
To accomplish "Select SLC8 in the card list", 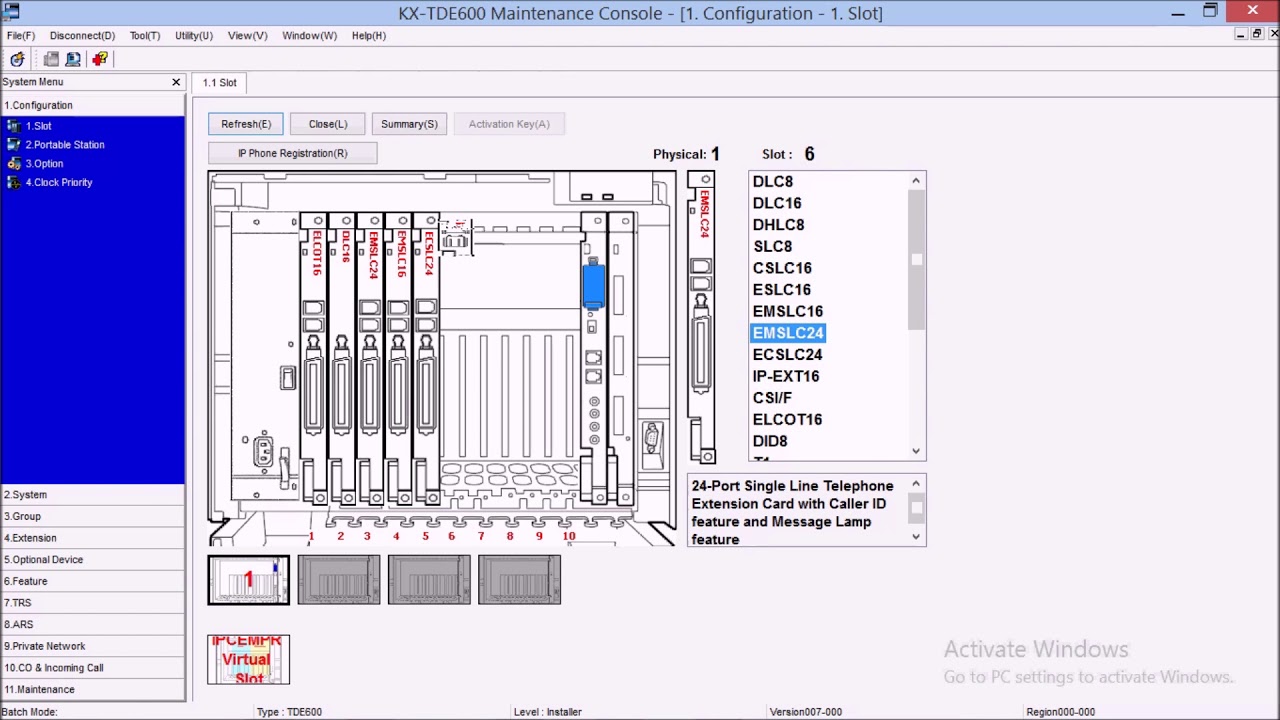I will click(772, 246).
